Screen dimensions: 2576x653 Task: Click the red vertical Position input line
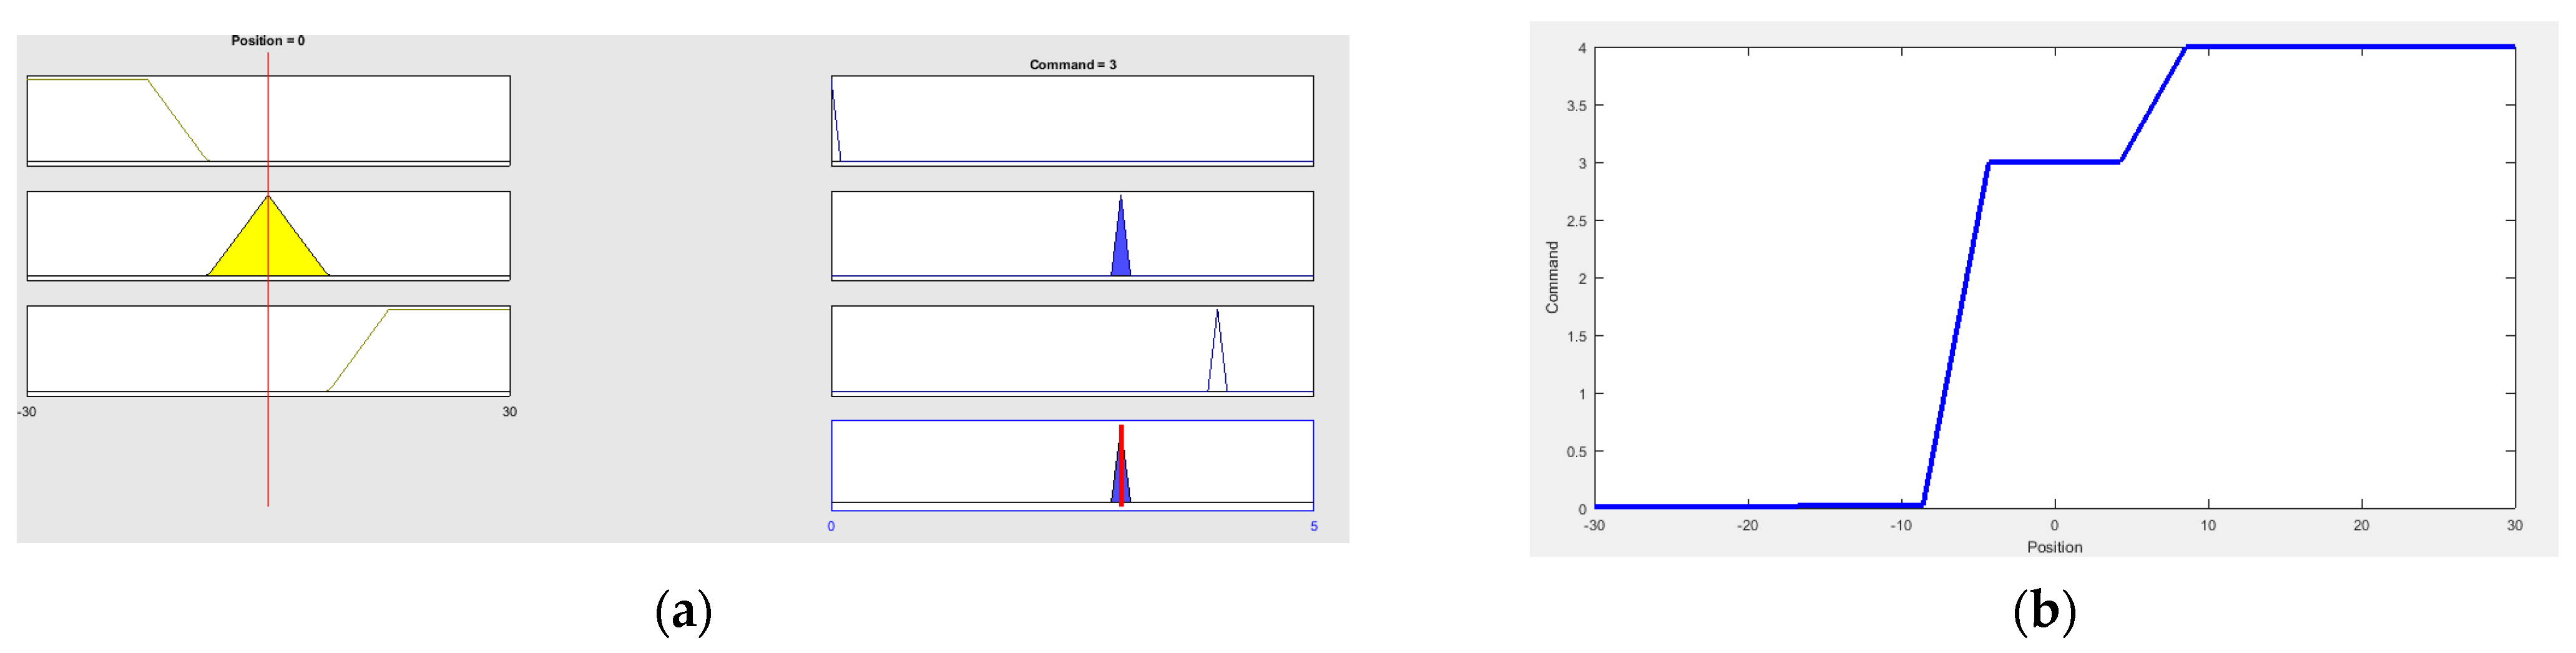click(268, 279)
